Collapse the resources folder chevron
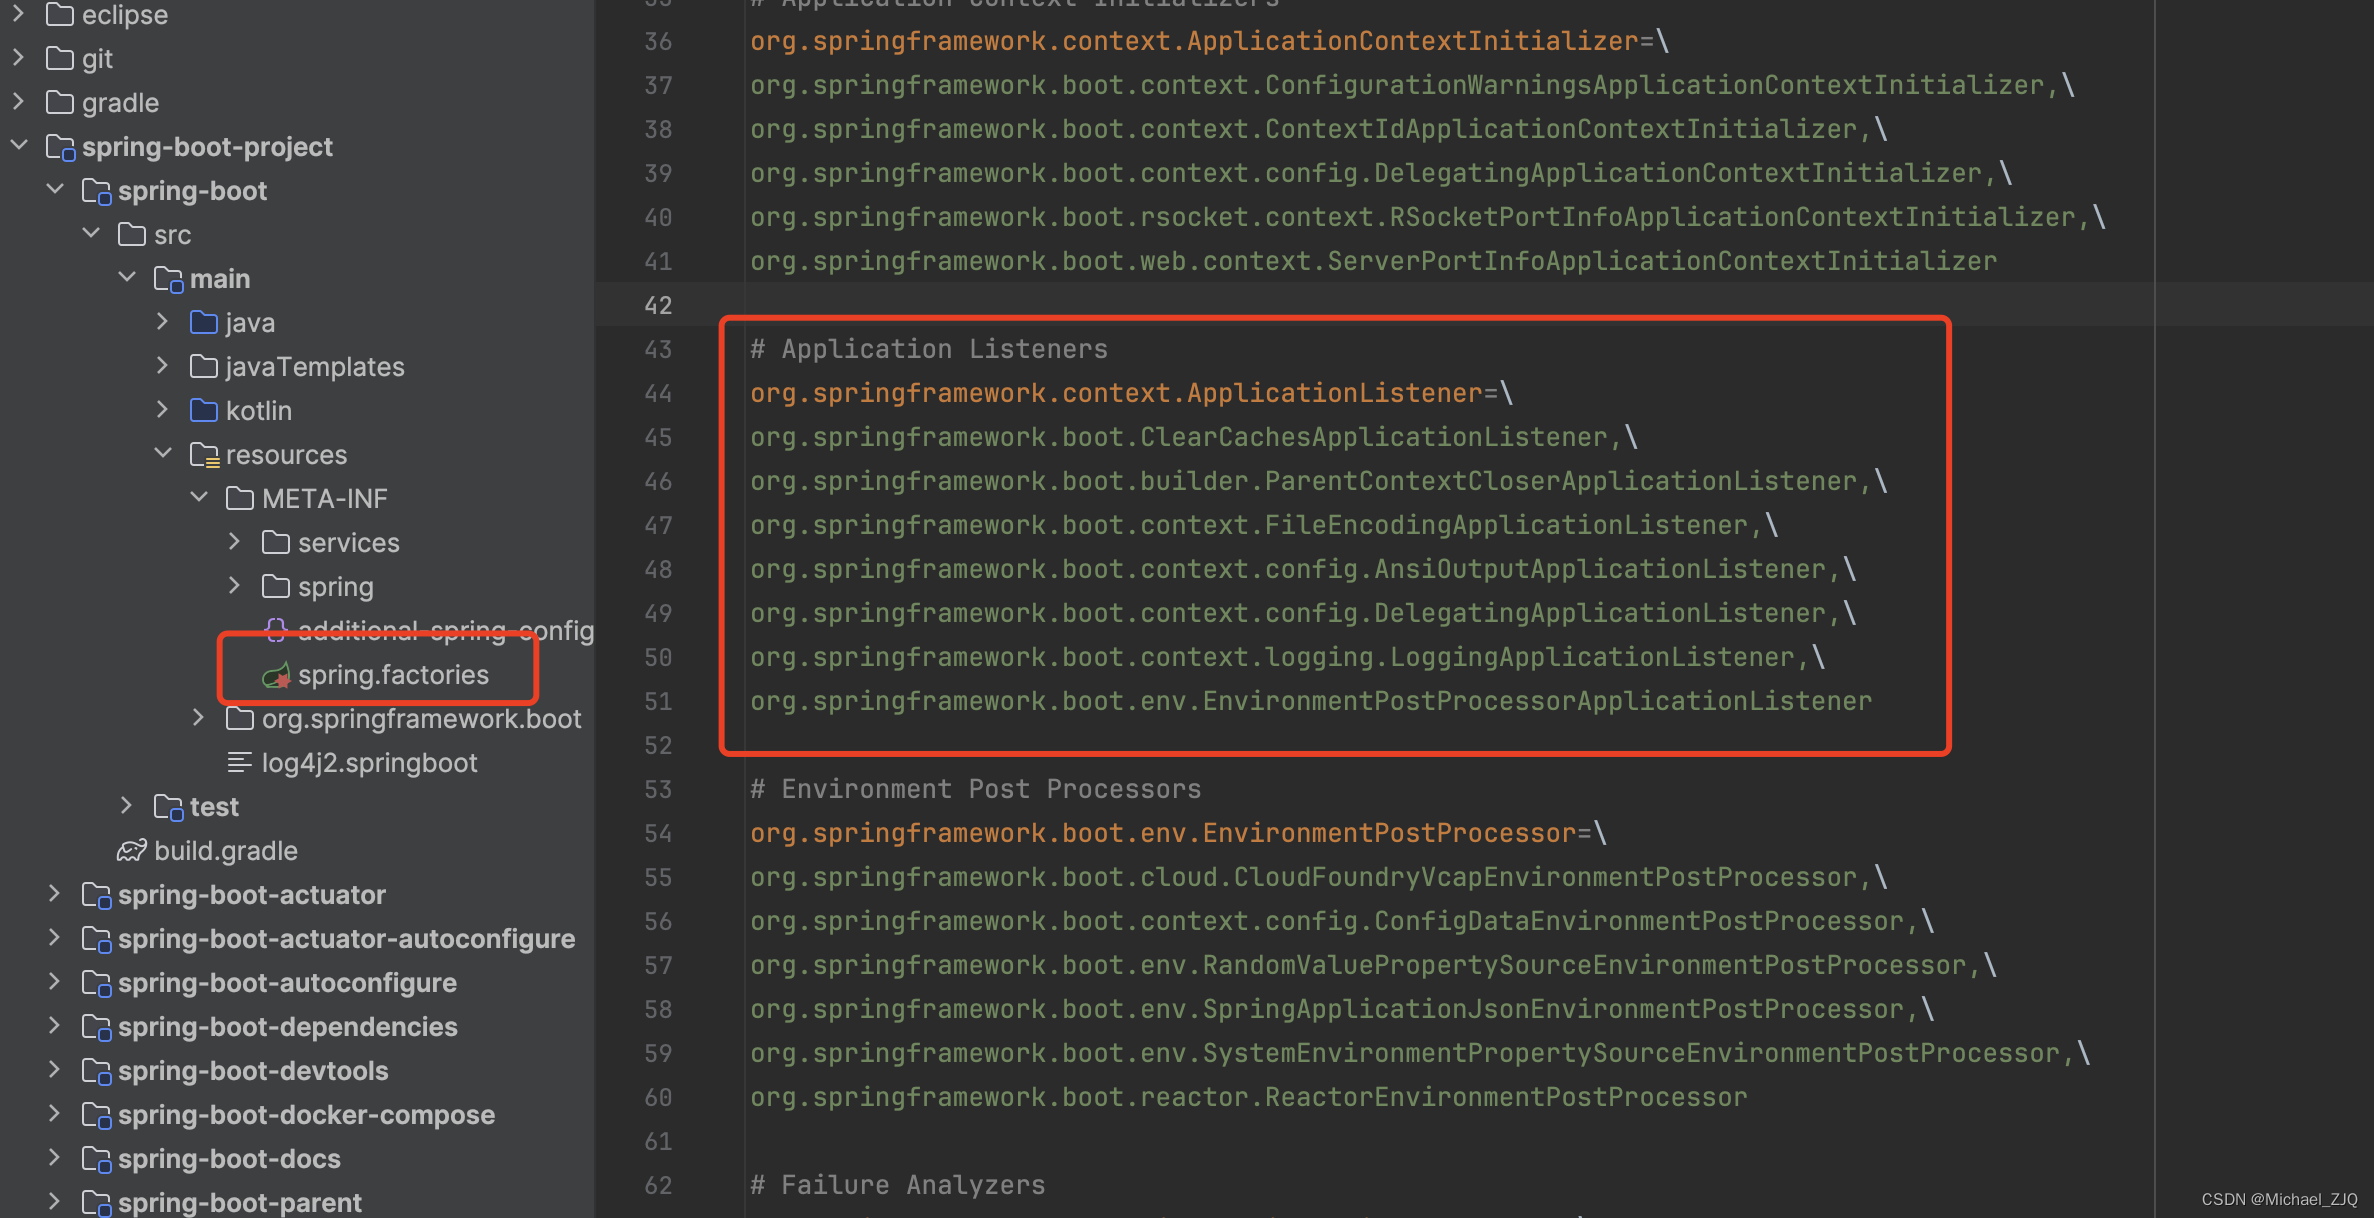 (163, 454)
